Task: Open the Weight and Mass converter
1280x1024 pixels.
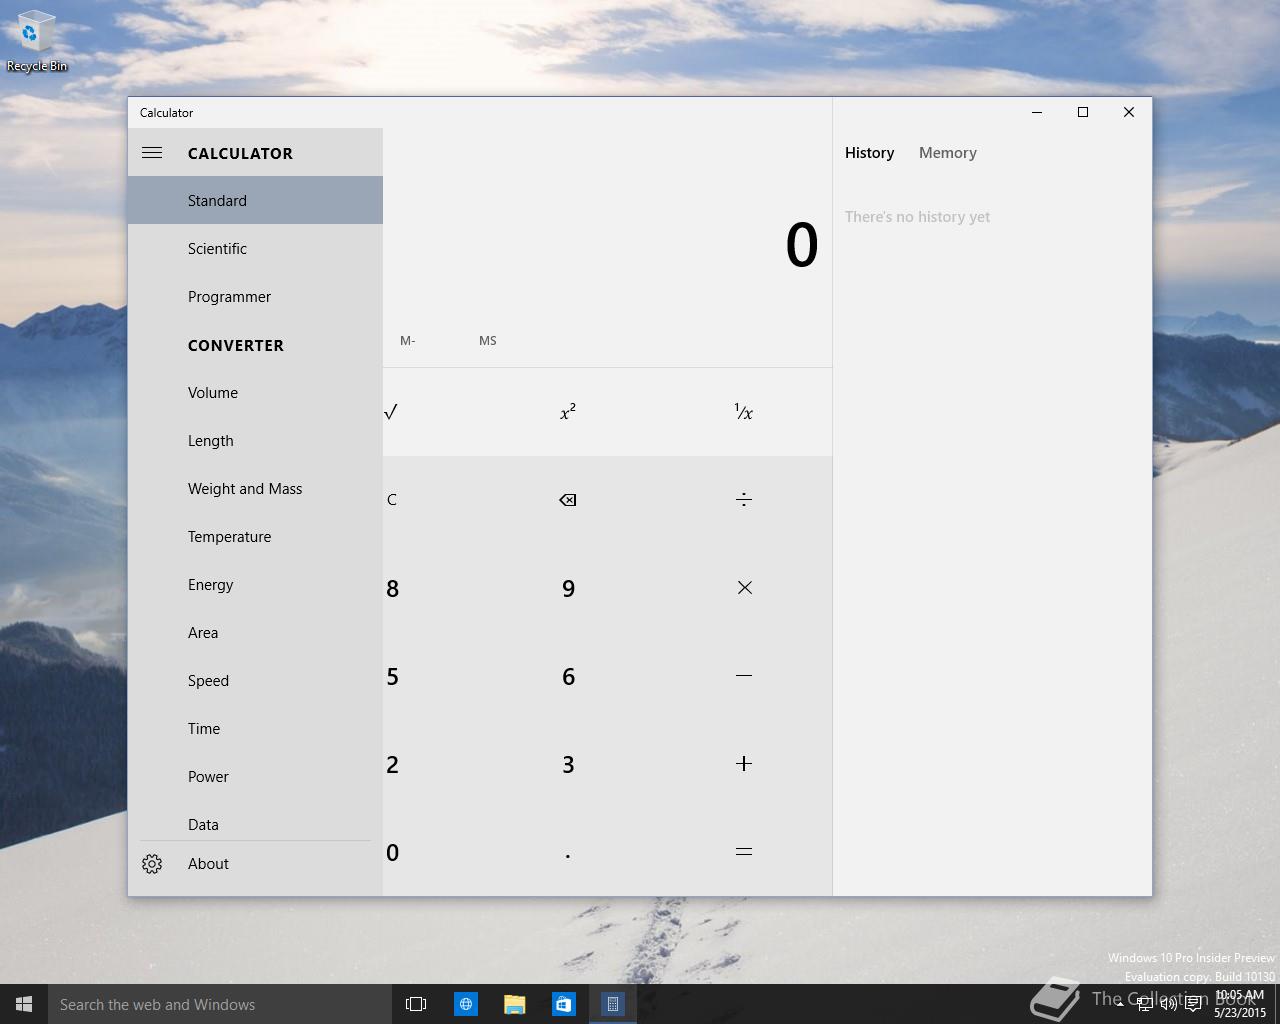Action: click(x=255, y=488)
